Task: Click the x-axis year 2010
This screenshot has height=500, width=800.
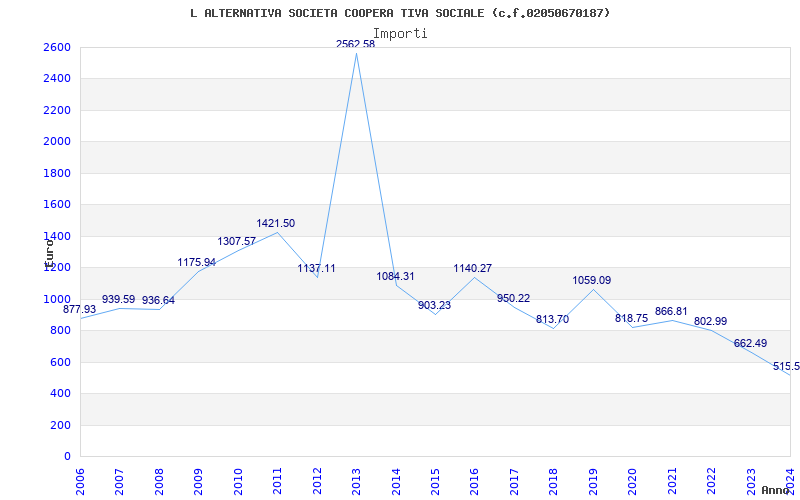Action: (238, 481)
